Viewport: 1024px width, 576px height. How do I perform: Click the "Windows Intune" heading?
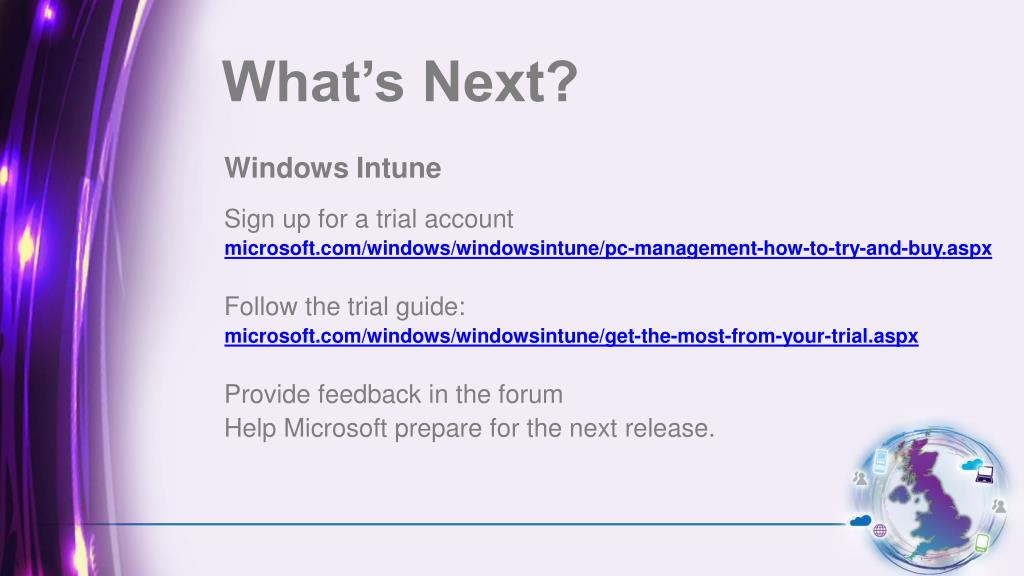coord(333,168)
